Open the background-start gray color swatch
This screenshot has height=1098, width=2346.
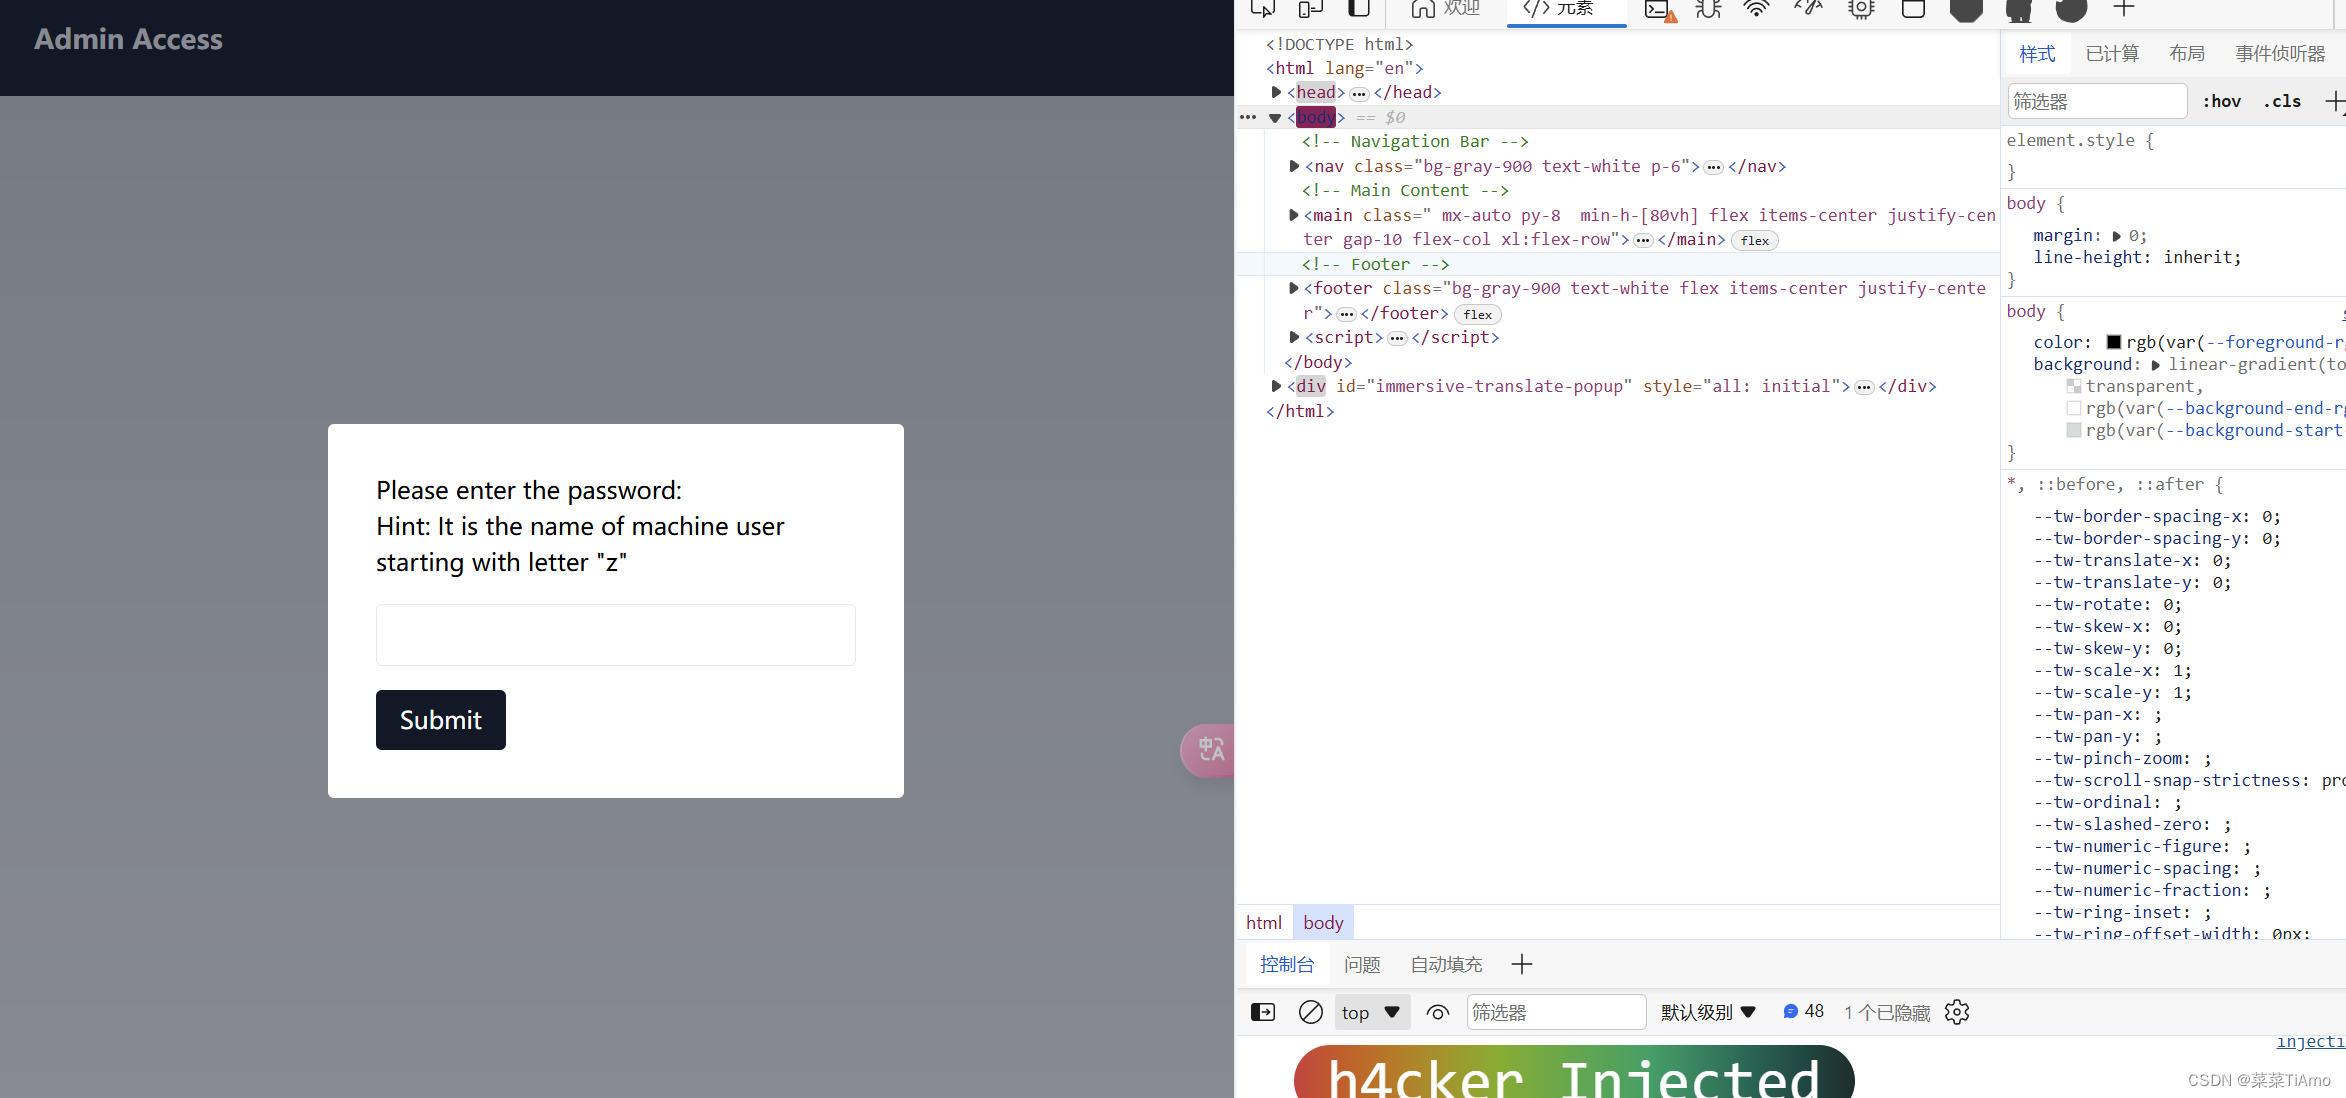coord(2074,430)
